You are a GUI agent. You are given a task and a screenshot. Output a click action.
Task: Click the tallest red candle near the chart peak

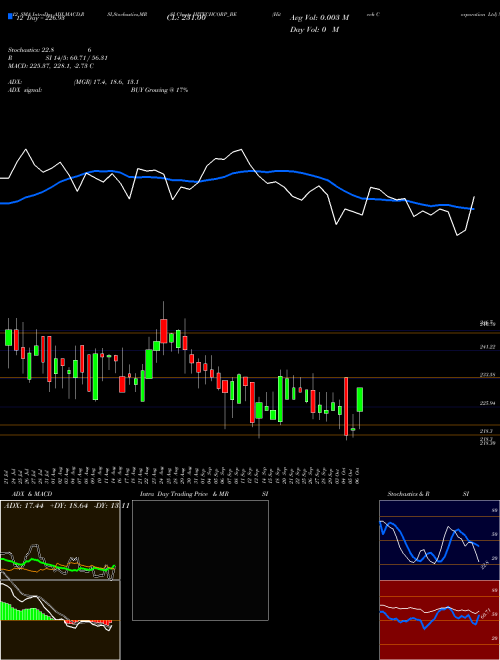pos(164,331)
